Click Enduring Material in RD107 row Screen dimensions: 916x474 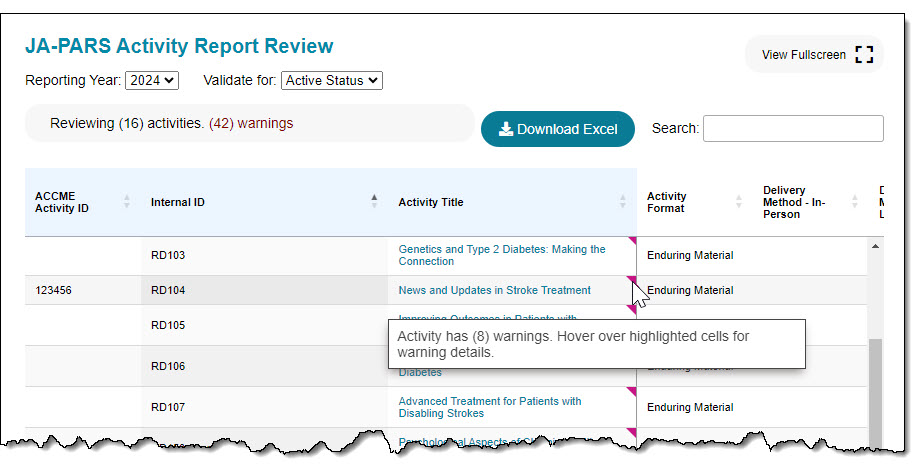pyautogui.click(x=690, y=407)
